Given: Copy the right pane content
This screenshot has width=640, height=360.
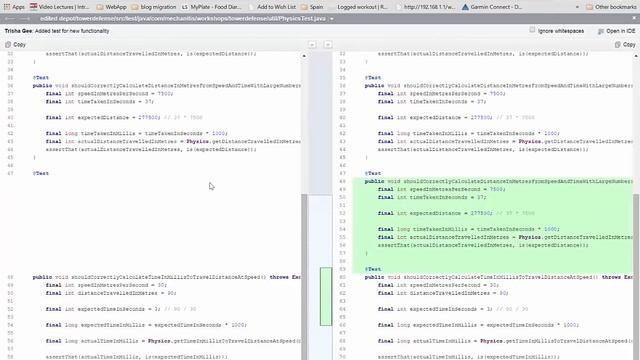Looking at the screenshot, I should [x=625, y=44].
